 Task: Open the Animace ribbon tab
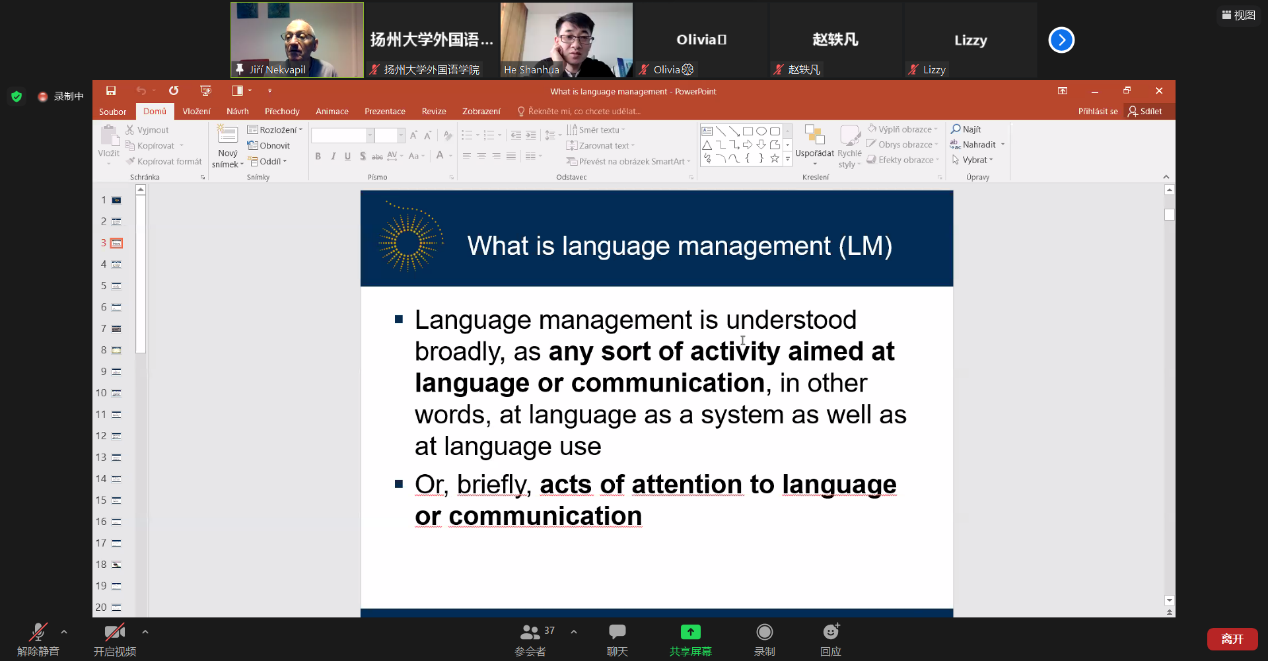[332, 111]
